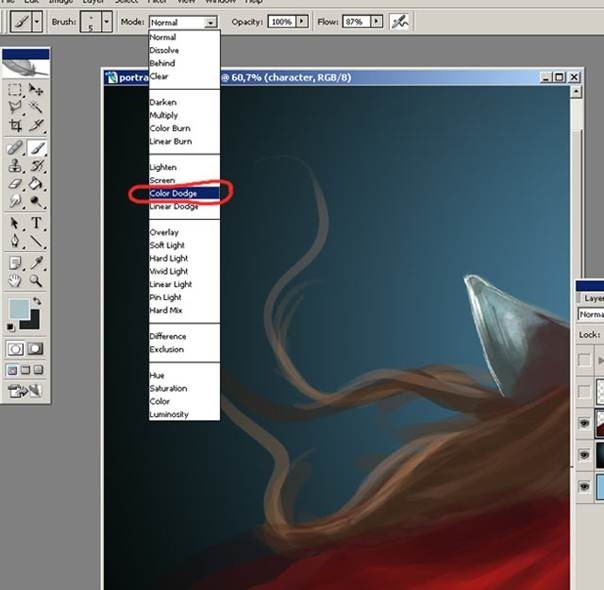Viewport: 604px width, 590px height.
Task: Select the dark gradient layer thumbnail
Action: coord(600,455)
